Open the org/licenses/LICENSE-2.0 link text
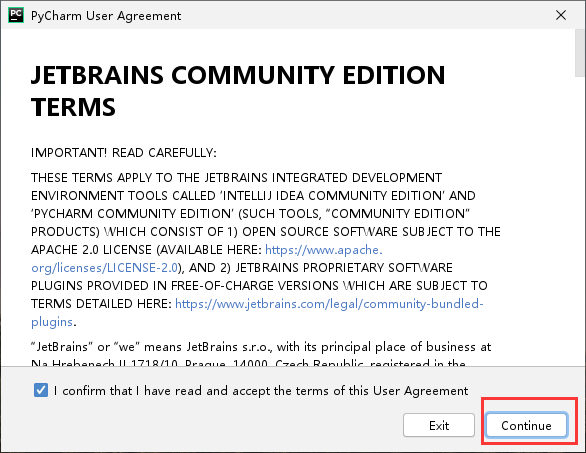This screenshot has width=586, height=453. pos(104,268)
